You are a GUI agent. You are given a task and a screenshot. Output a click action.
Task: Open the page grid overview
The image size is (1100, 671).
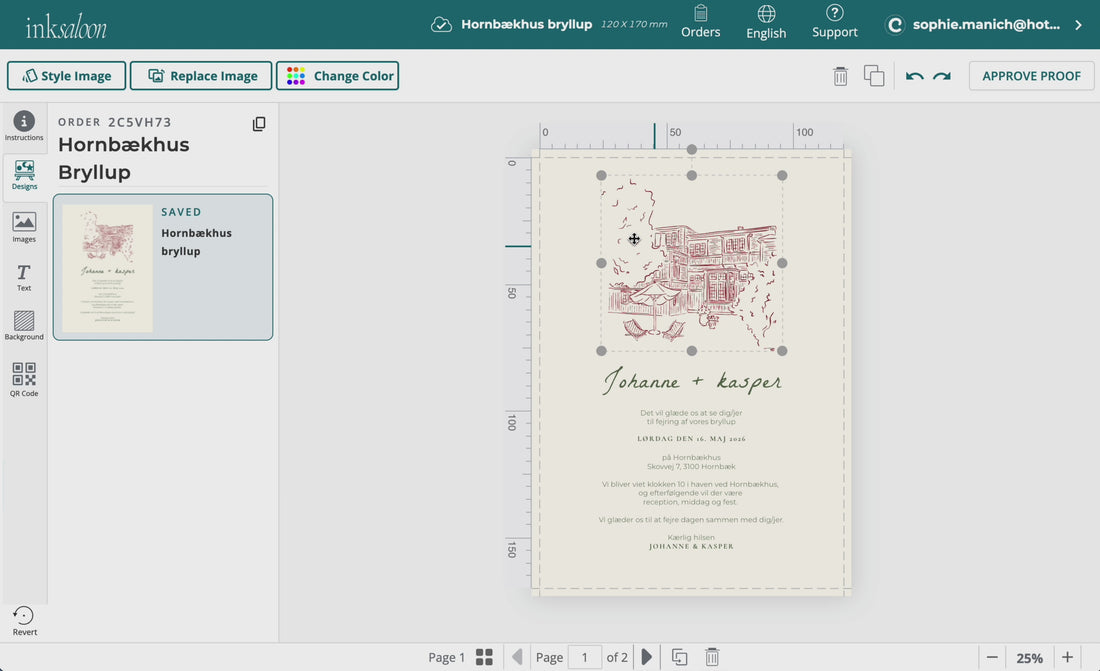pos(484,657)
